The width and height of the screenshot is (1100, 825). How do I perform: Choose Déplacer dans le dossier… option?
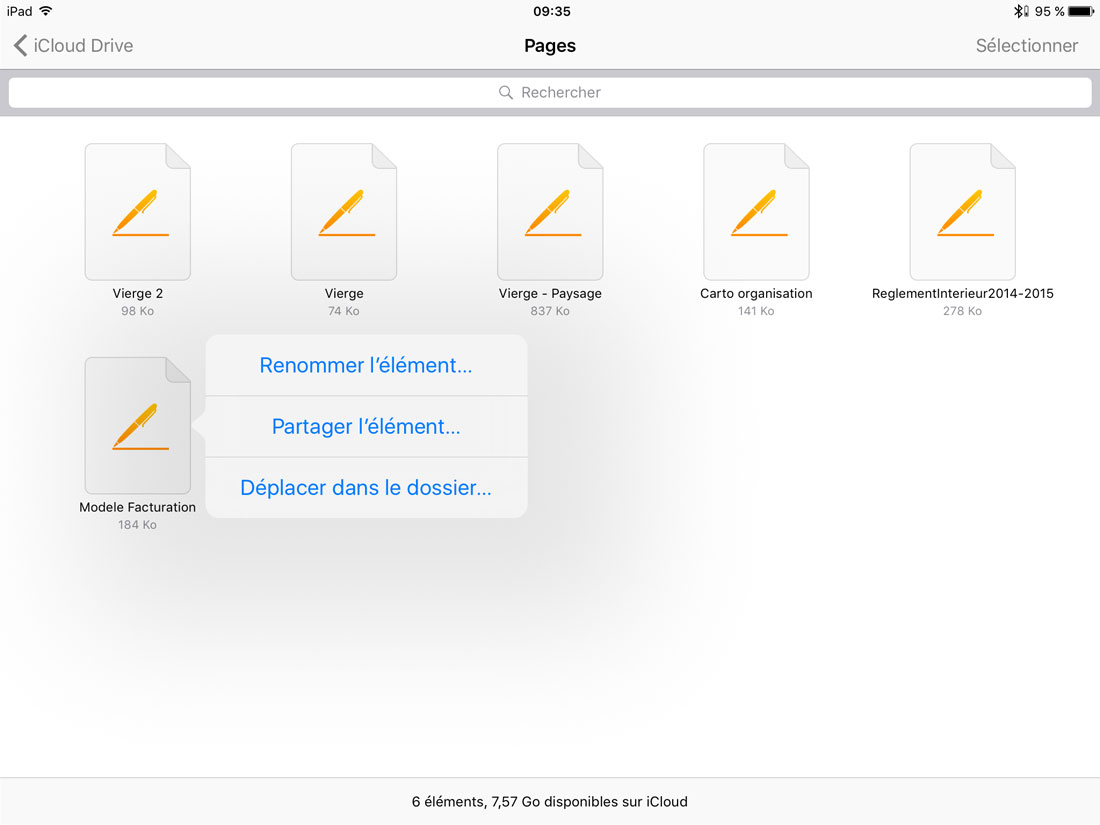click(x=366, y=488)
